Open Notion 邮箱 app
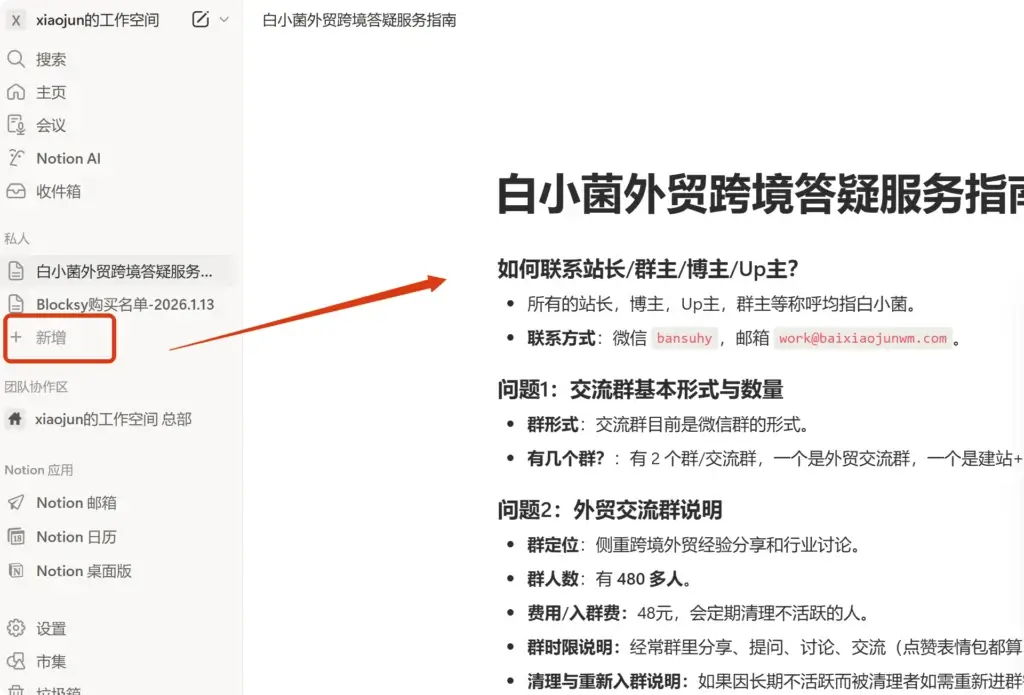Image resolution: width=1024 pixels, height=695 pixels. [75, 503]
